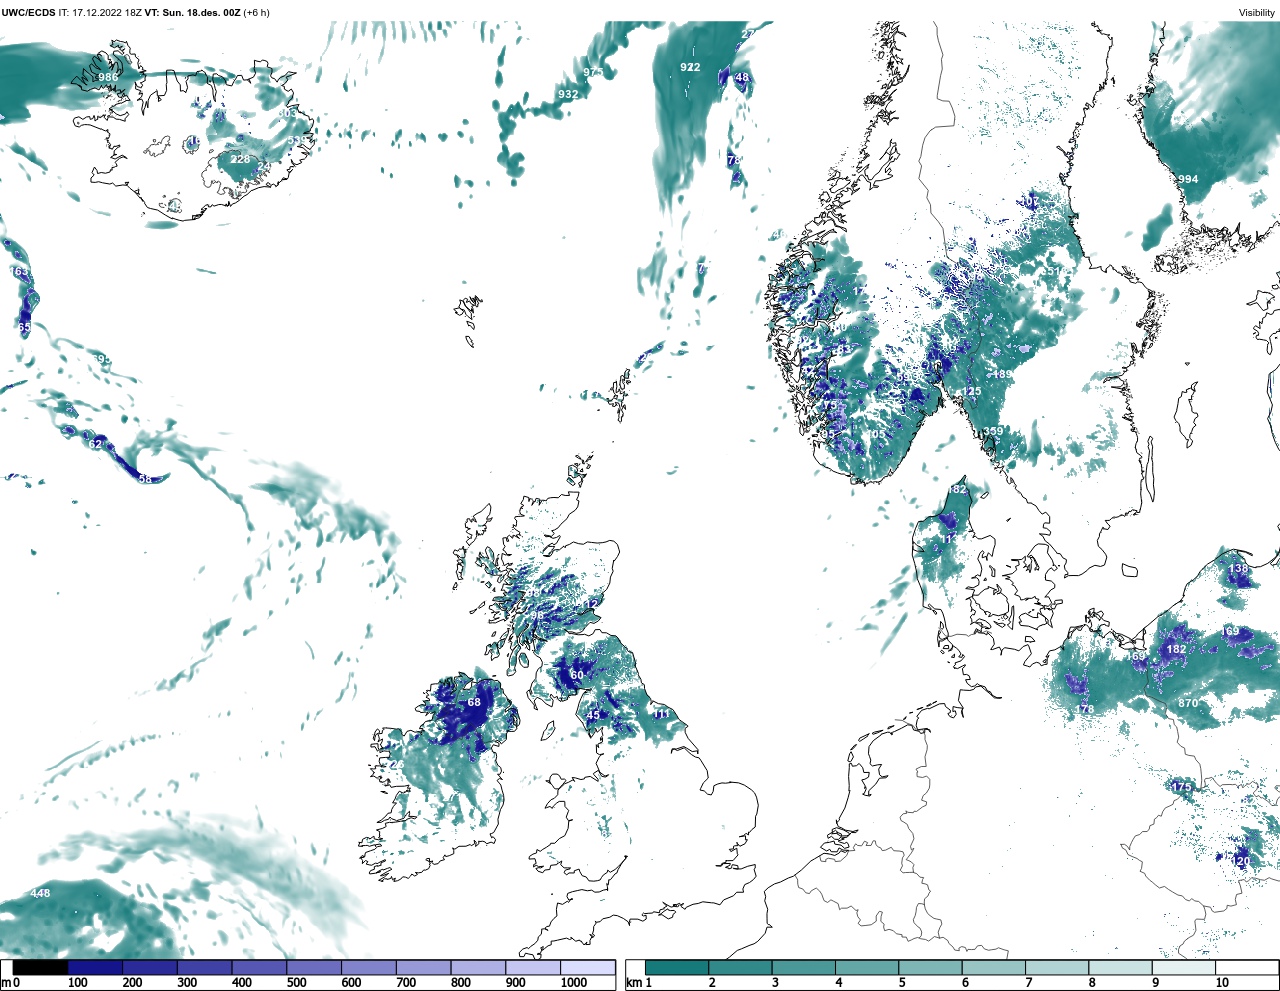This screenshot has width=1280, height=991.
Task: Click the 'm' unit label of left legend
Action: click(6, 983)
